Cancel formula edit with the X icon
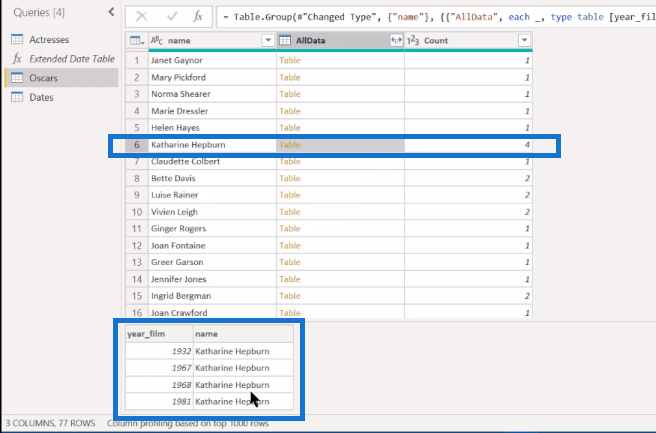 142,17
